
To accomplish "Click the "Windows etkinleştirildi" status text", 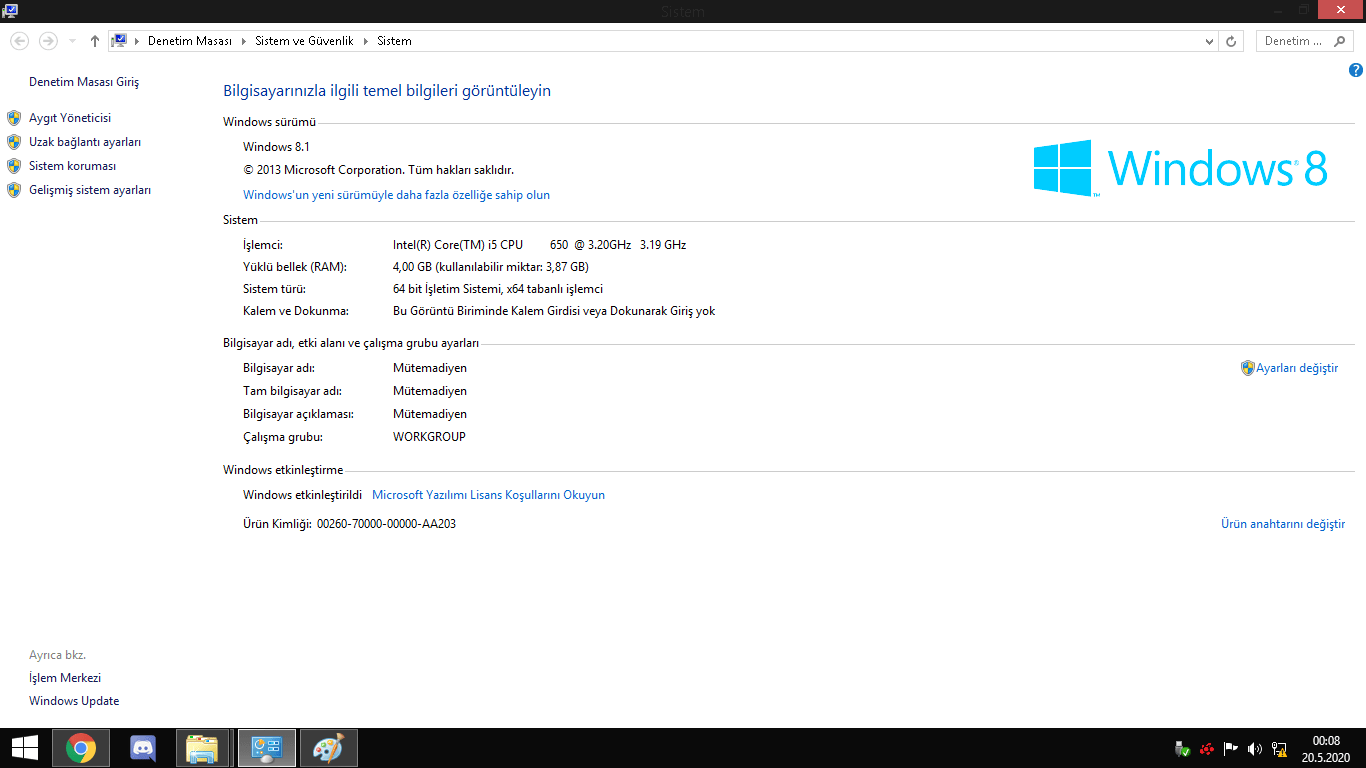I will click(x=302, y=495).
